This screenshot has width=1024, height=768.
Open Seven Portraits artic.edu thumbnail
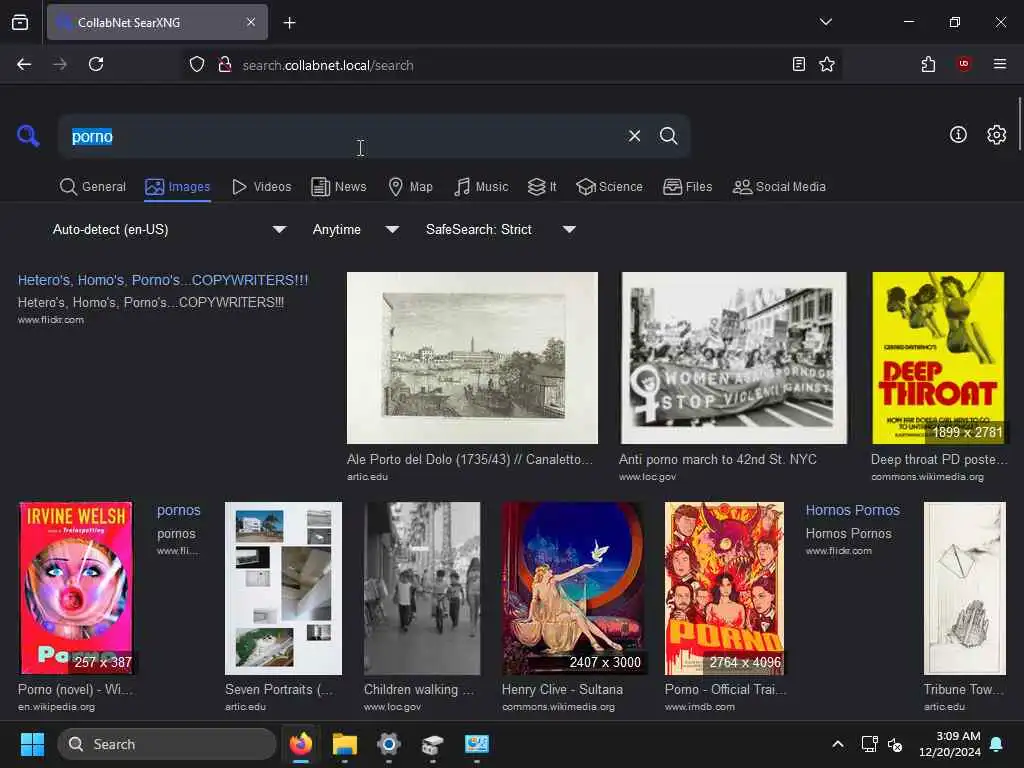[x=283, y=588]
